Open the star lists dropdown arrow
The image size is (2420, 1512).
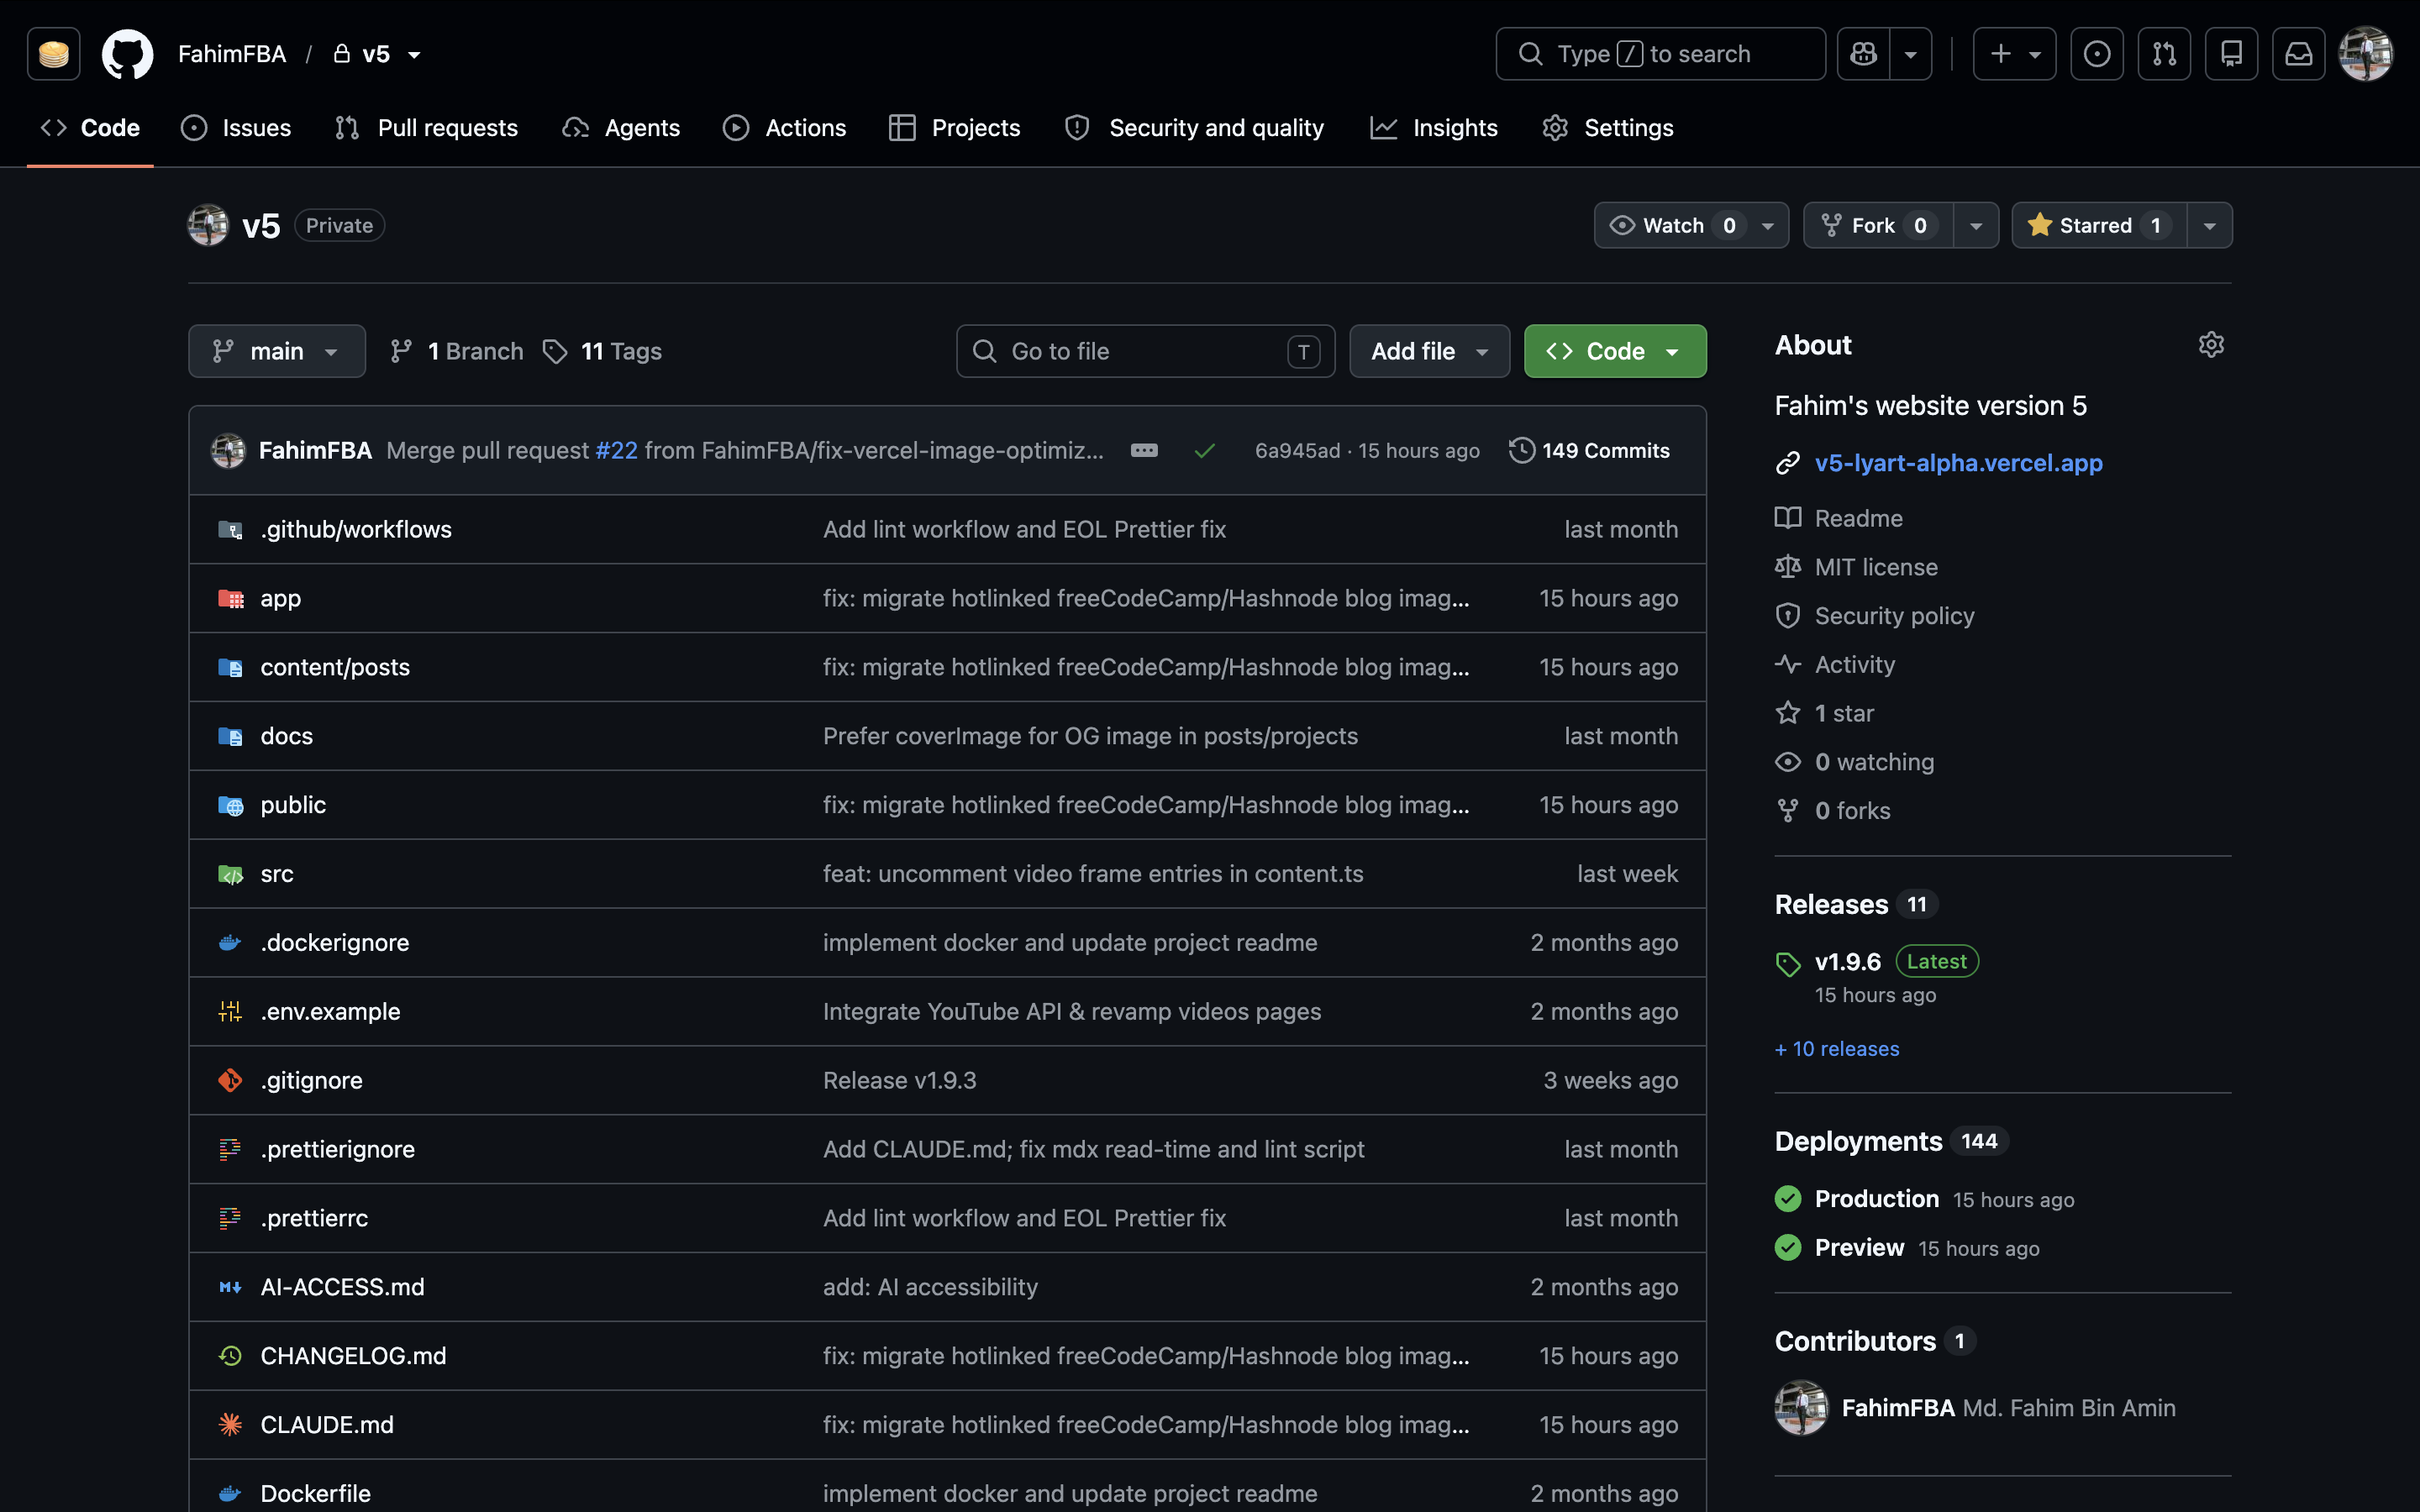[2210, 226]
